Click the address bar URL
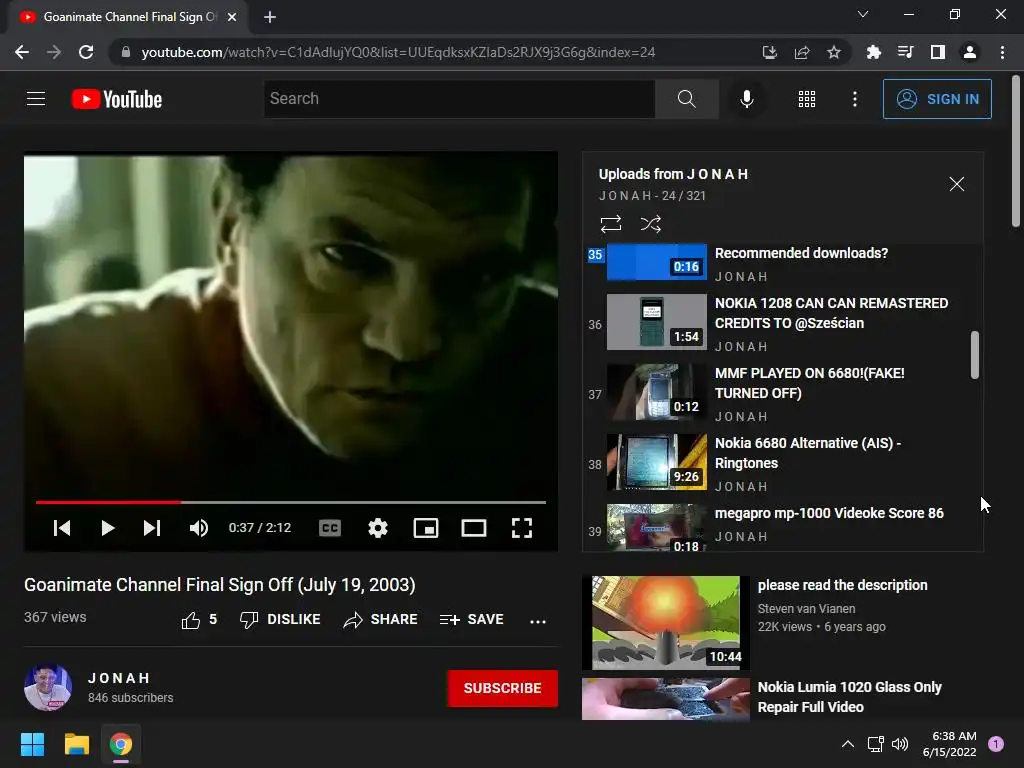The image size is (1024, 768). point(398,52)
